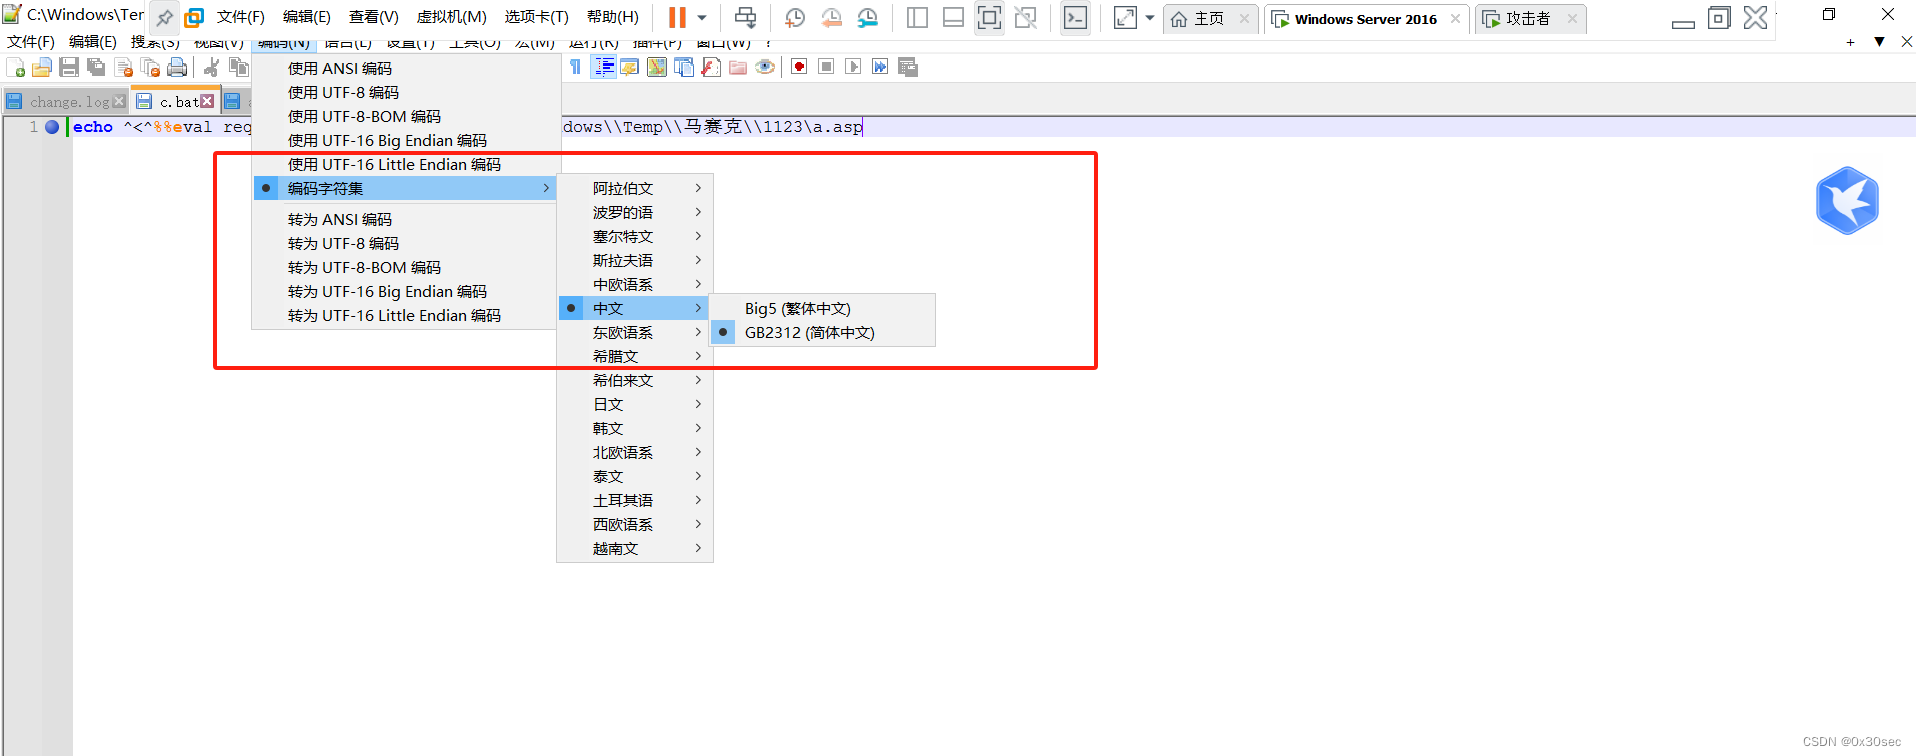Choose 转为 UTF-8-BOM 编码
The width and height of the screenshot is (1916, 756).
pos(406,267)
